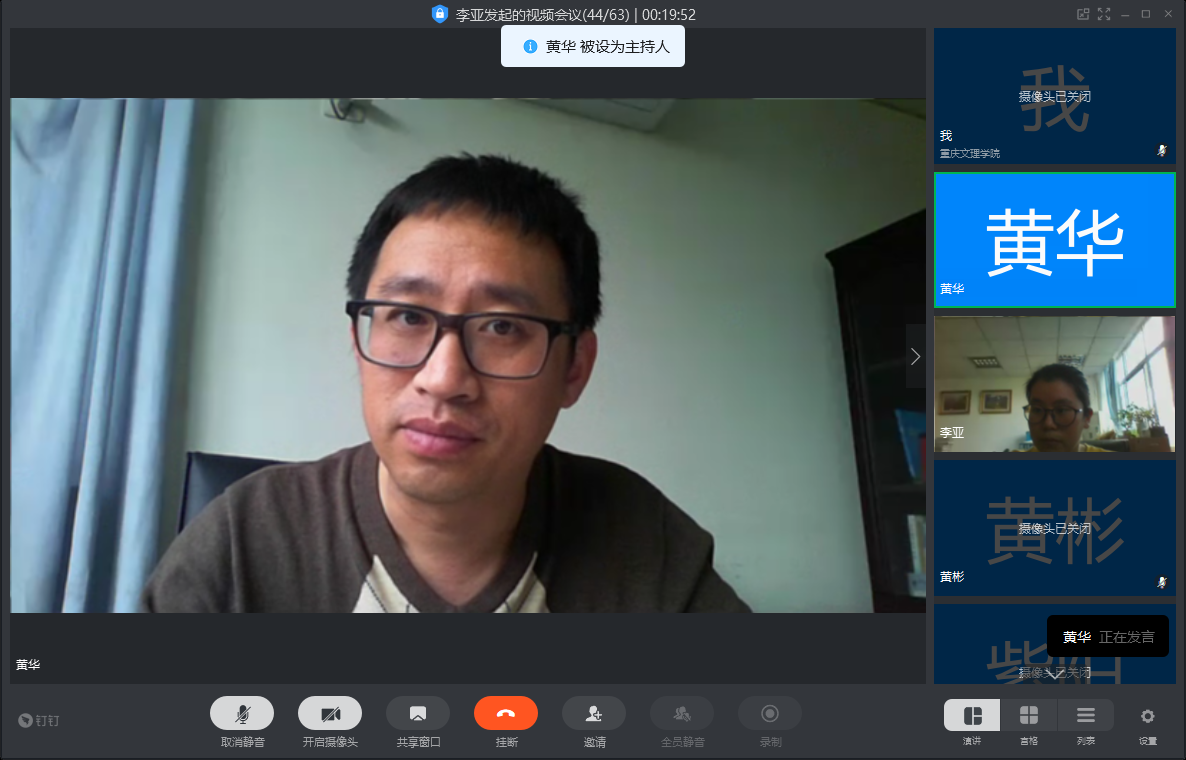Click the 邀请 invite participants icon
Viewport: 1186px width, 760px height.
pos(594,713)
